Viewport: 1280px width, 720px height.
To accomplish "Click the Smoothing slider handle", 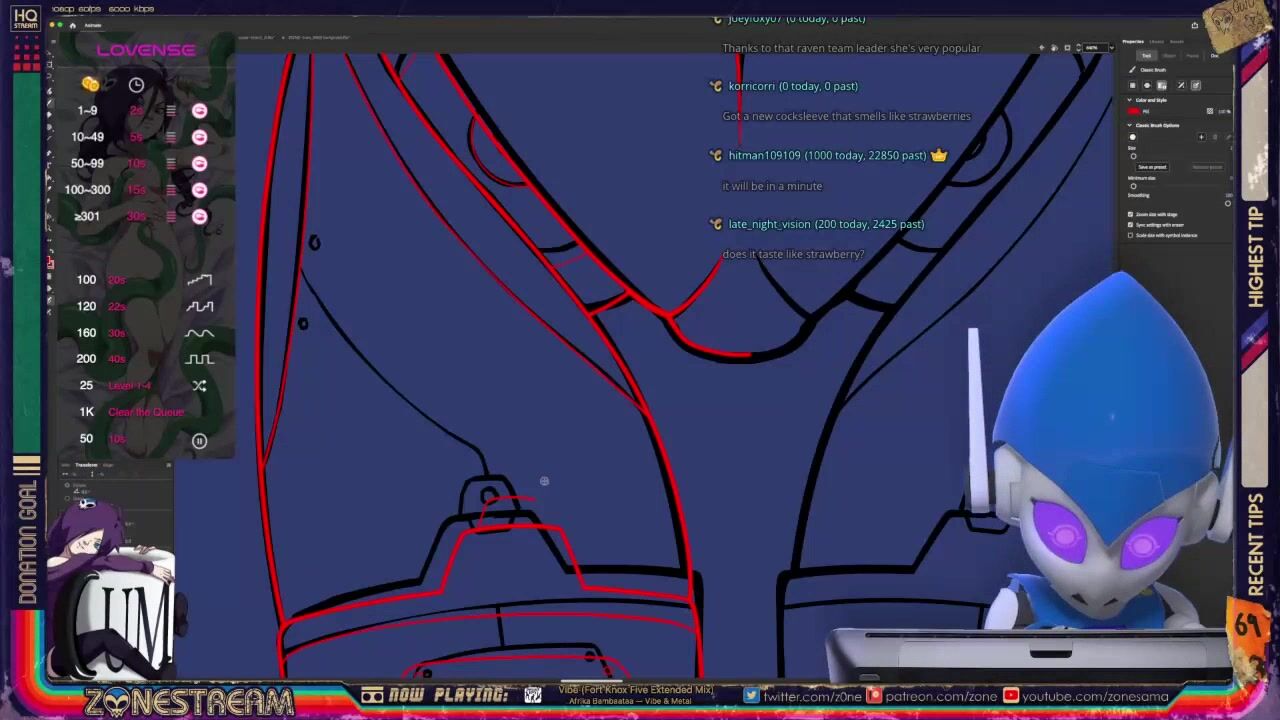I will 1228,203.
